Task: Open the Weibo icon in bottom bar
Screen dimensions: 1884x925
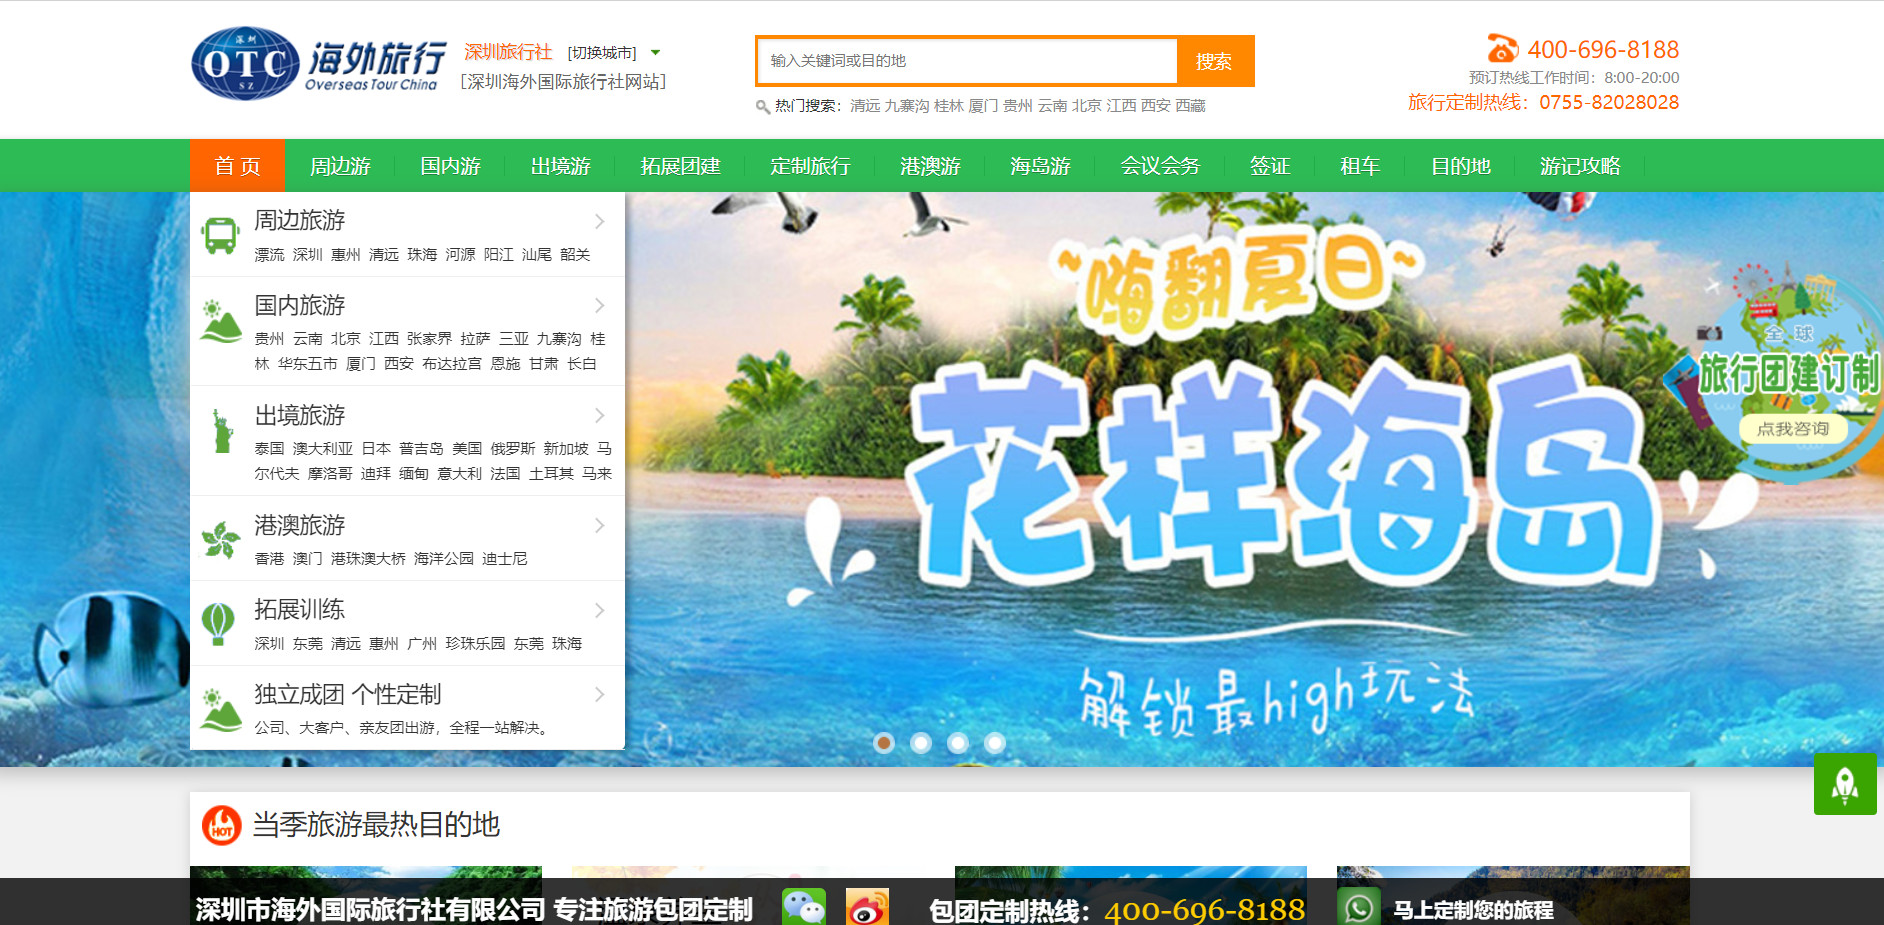Action: 866,908
